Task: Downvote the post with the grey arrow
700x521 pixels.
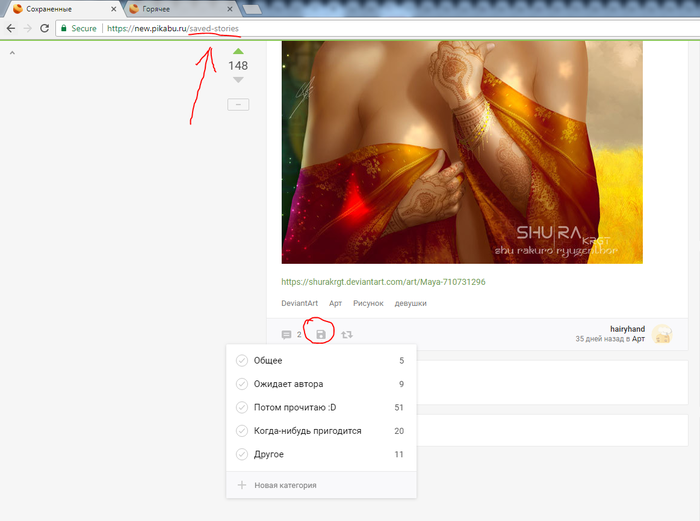Action: (238, 80)
